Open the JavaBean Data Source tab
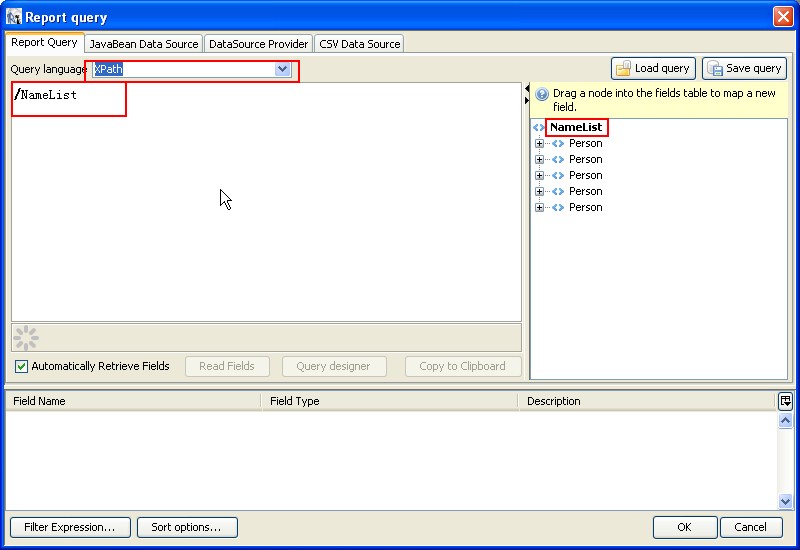The width and height of the screenshot is (800, 550). [x=144, y=44]
